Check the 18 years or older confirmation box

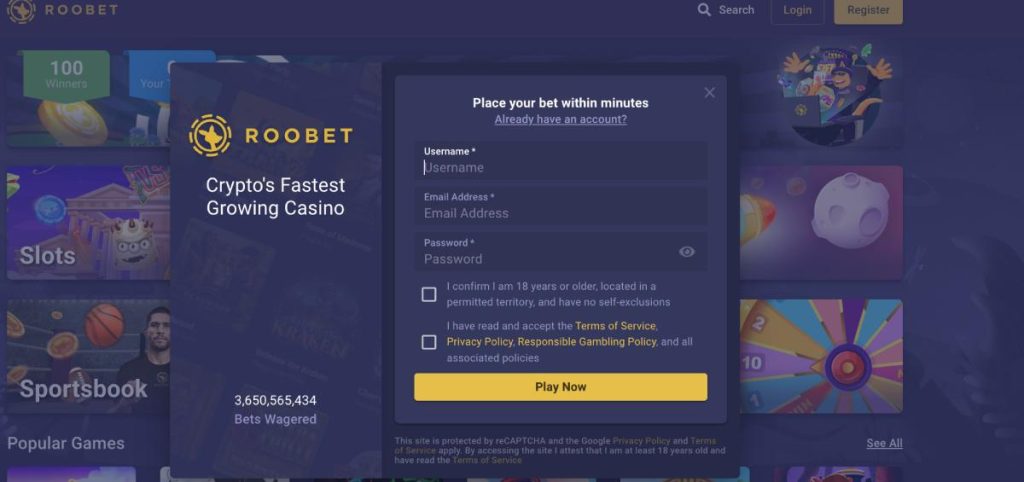(x=429, y=295)
